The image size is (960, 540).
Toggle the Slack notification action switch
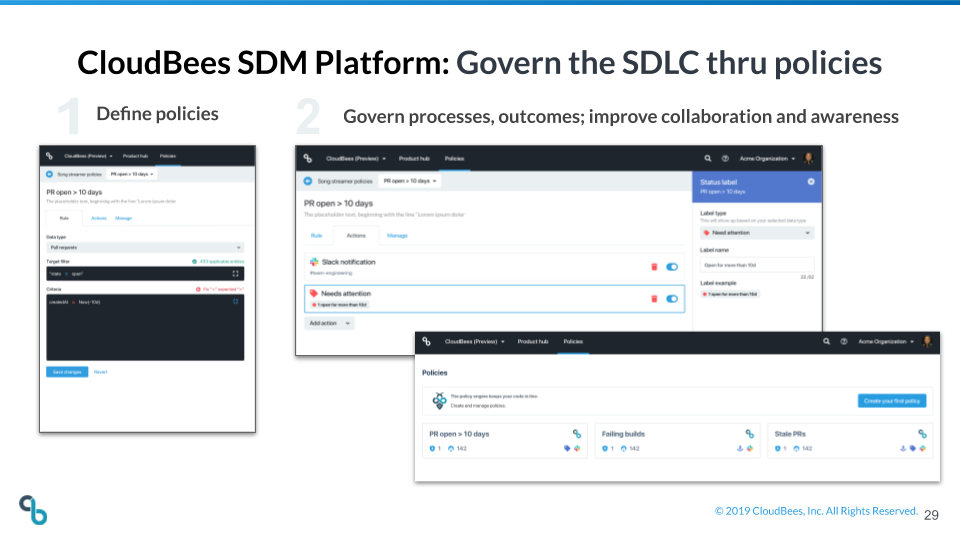tap(672, 267)
